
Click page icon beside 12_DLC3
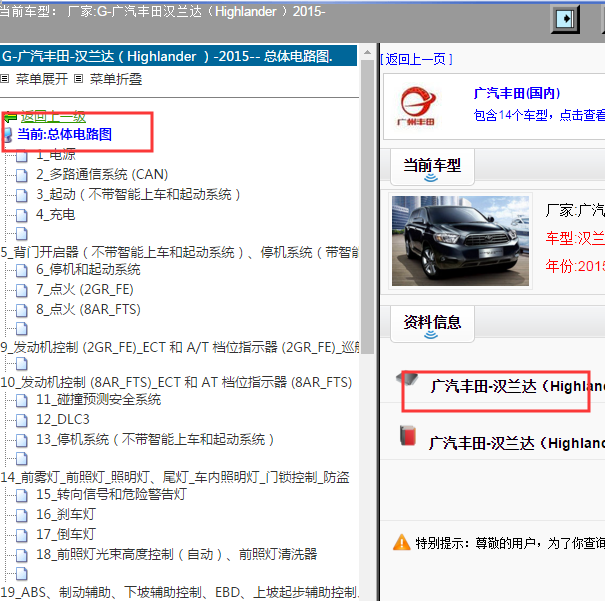coord(22,420)
